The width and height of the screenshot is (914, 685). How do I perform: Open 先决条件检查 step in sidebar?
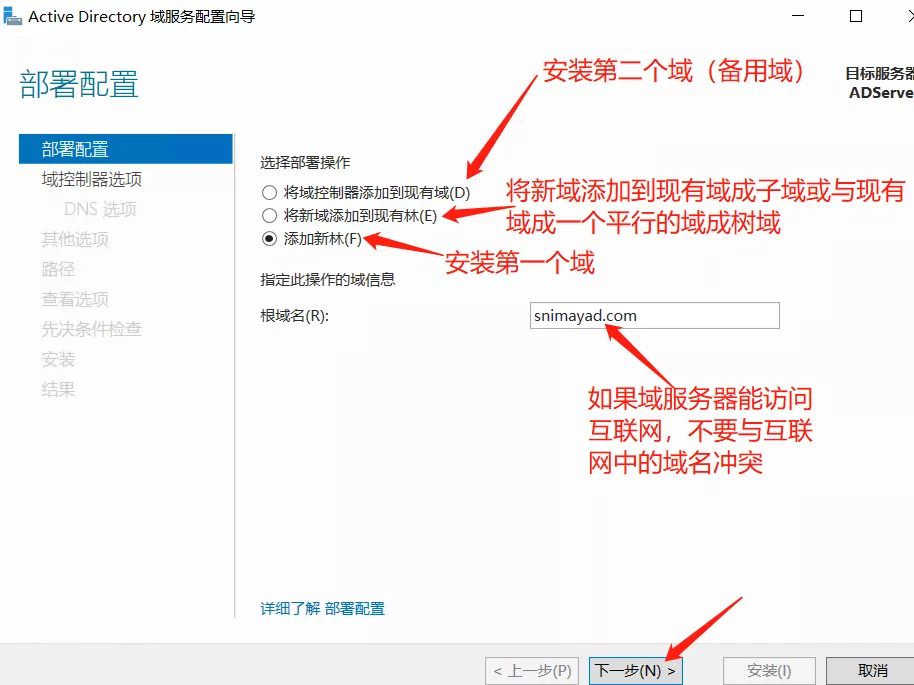[x=91, y=329]
